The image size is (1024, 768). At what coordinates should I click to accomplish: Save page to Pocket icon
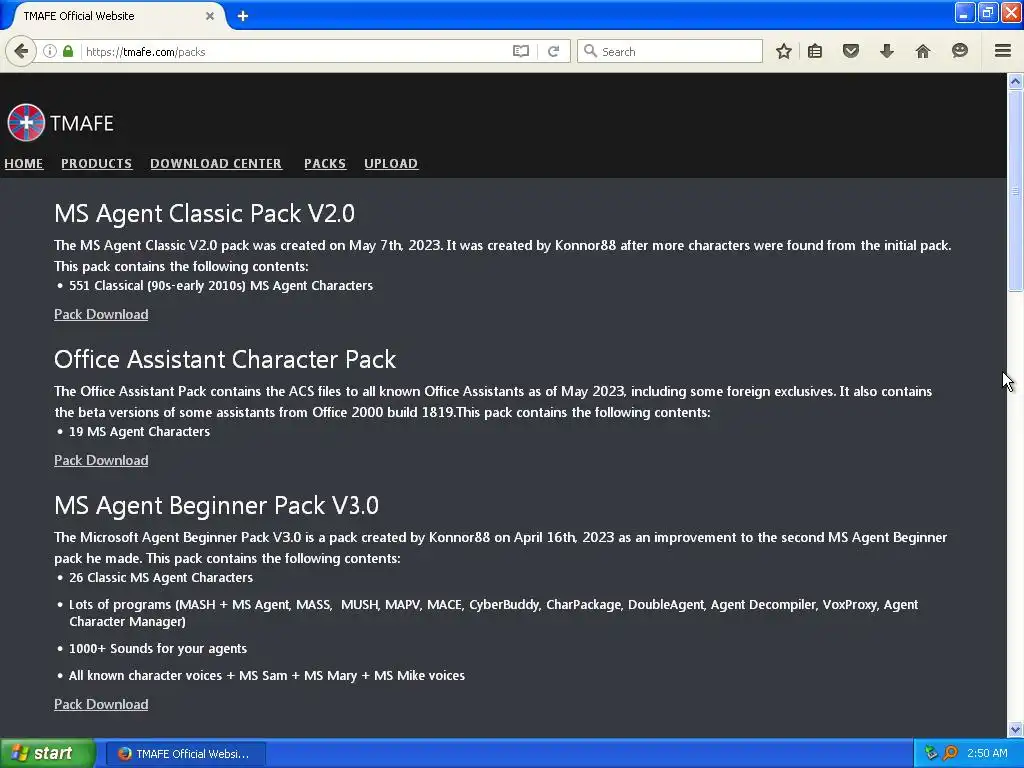point(850,51)
